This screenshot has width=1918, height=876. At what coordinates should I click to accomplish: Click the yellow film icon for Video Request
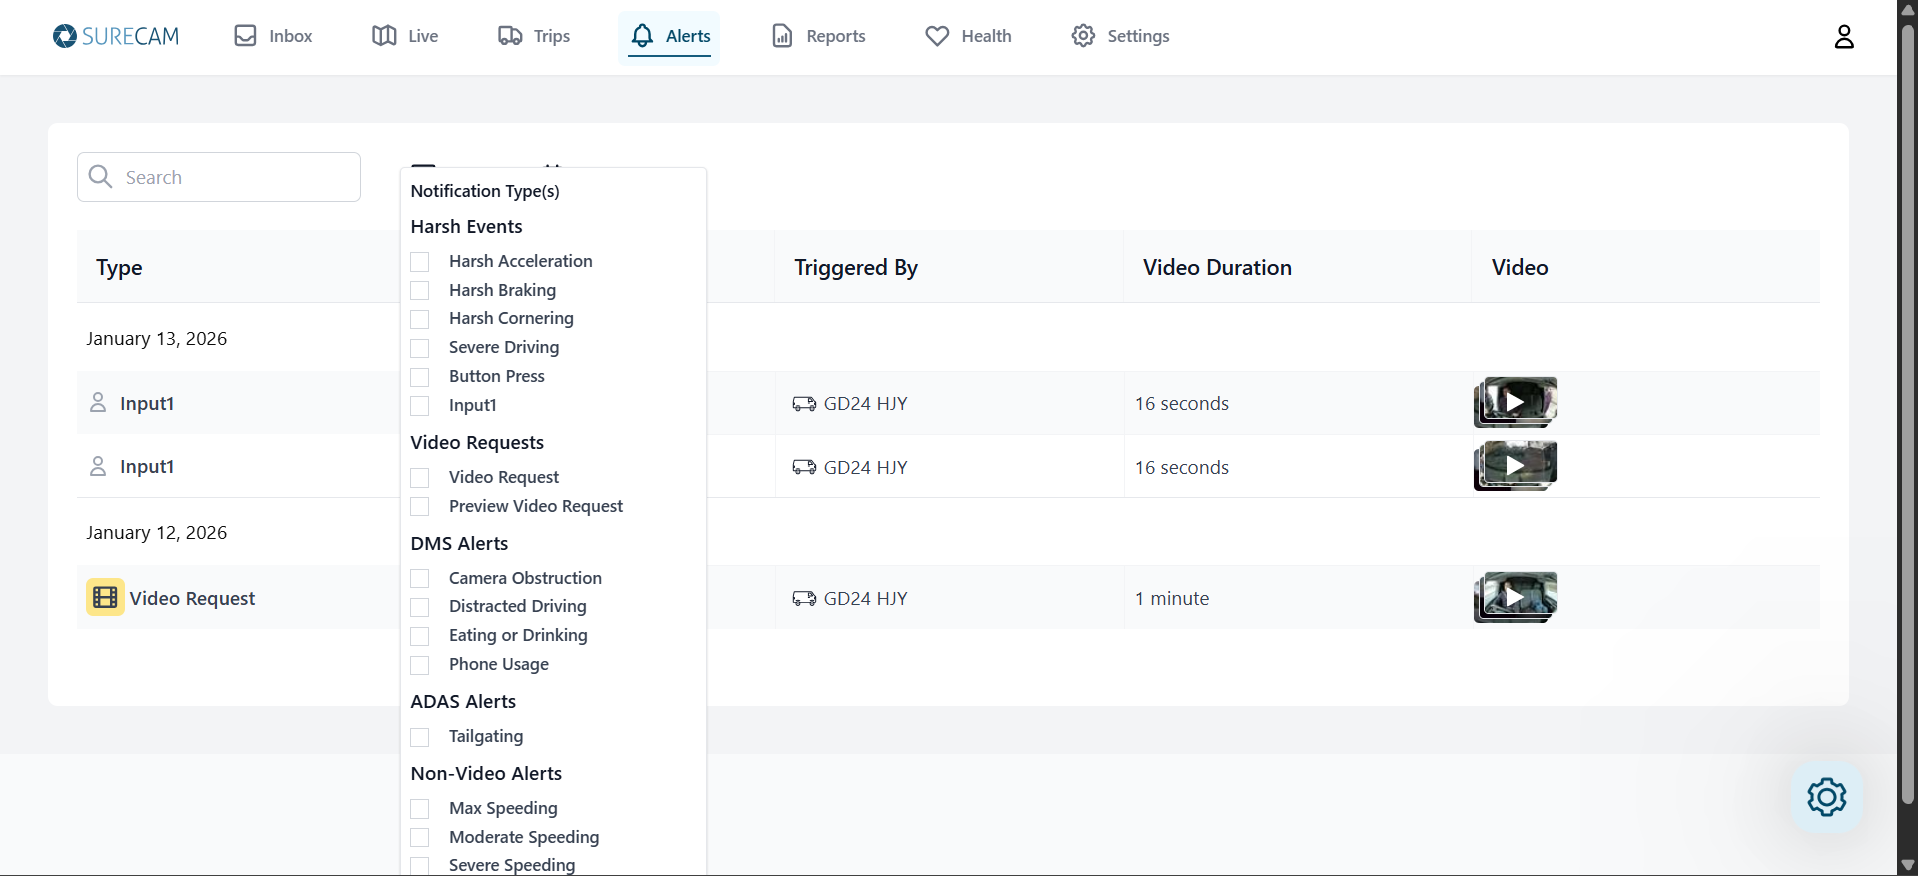click(x=105, y=597)
